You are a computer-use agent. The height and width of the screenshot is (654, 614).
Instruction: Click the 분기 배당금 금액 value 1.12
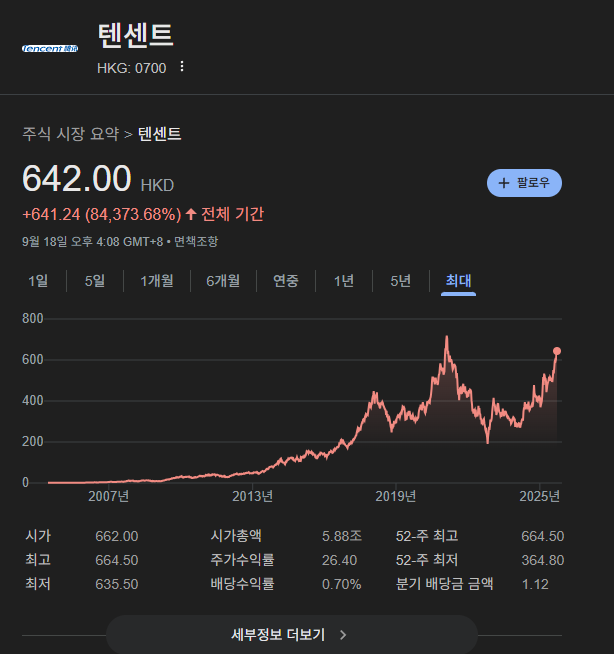(x=535, y=584)
